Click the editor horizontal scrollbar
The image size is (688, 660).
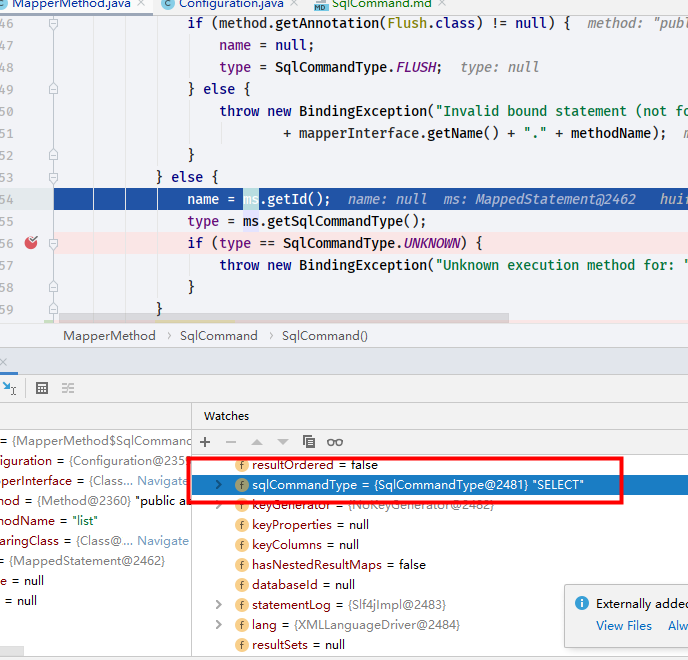coord(280,319)
